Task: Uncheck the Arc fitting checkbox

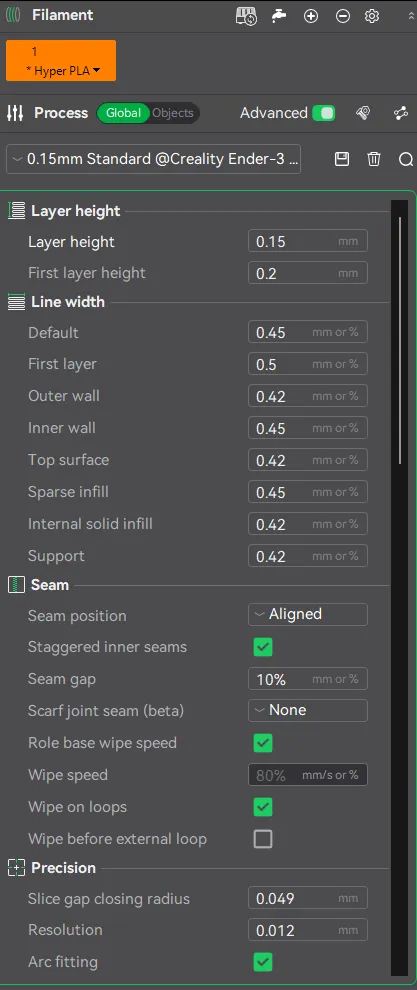Action: click(x=263, y=962)
